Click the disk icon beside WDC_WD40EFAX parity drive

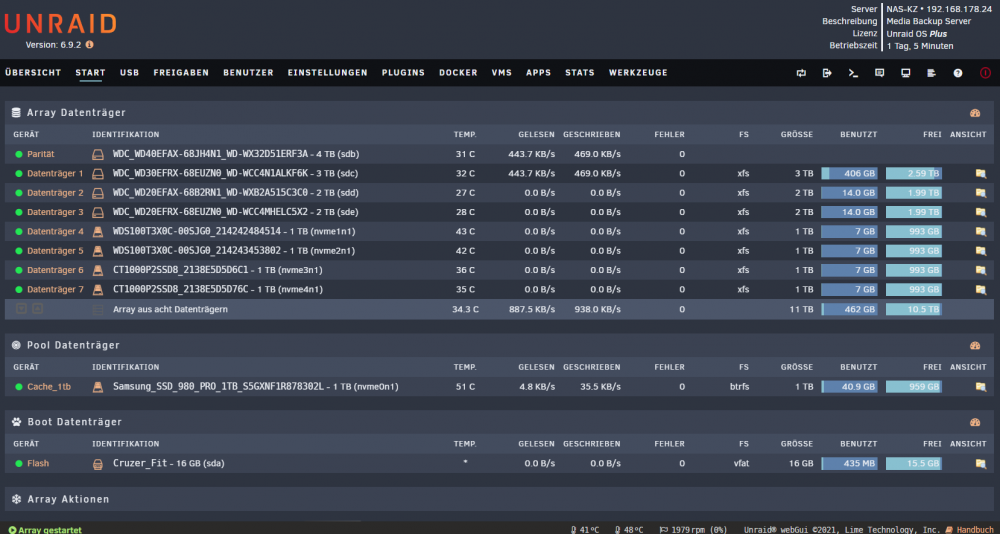coord(98,154)
